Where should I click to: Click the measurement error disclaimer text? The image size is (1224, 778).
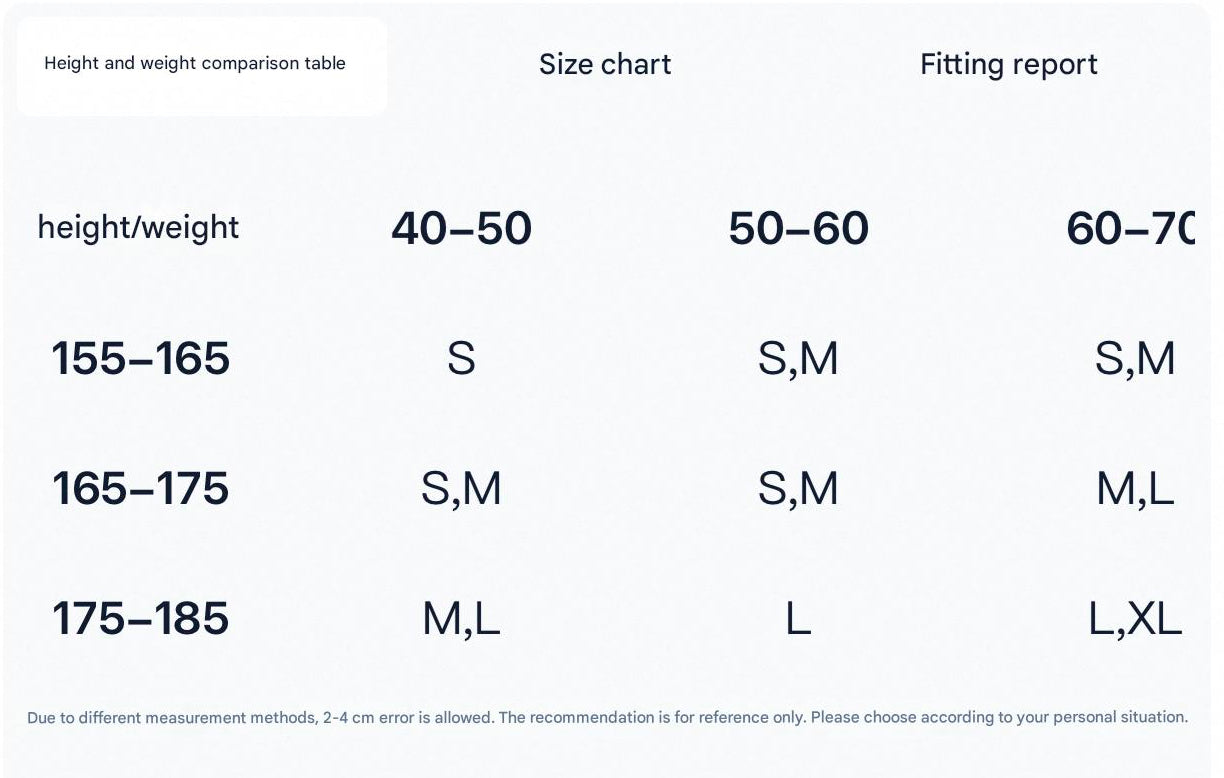click(607, 717)
